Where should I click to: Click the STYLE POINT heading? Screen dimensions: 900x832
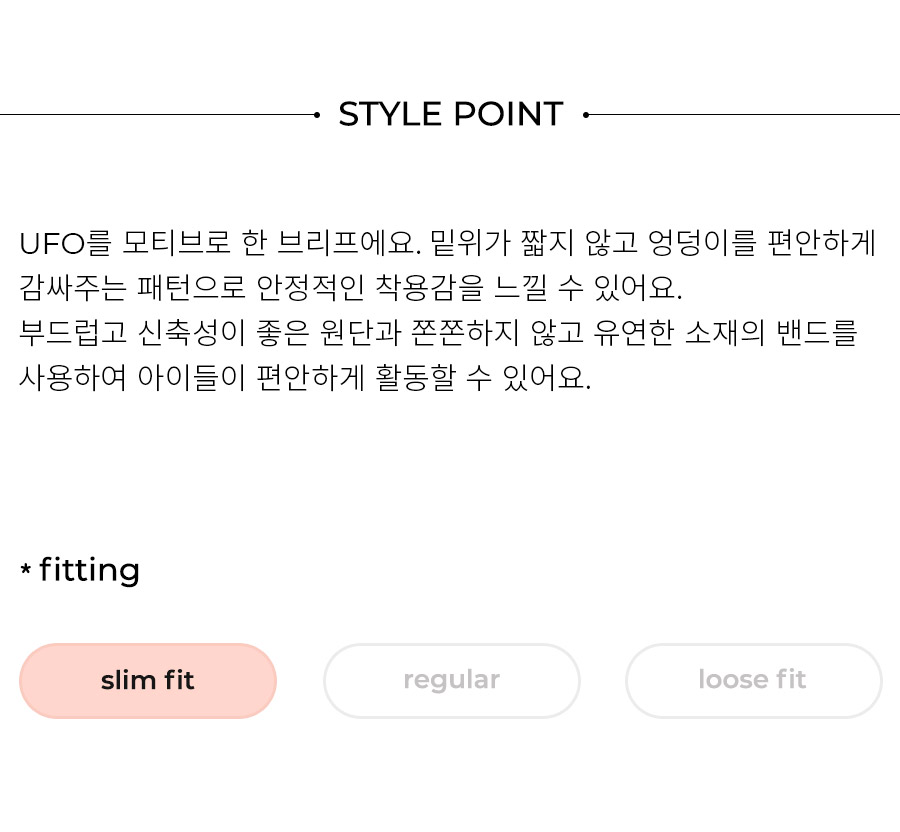point(451,114)
